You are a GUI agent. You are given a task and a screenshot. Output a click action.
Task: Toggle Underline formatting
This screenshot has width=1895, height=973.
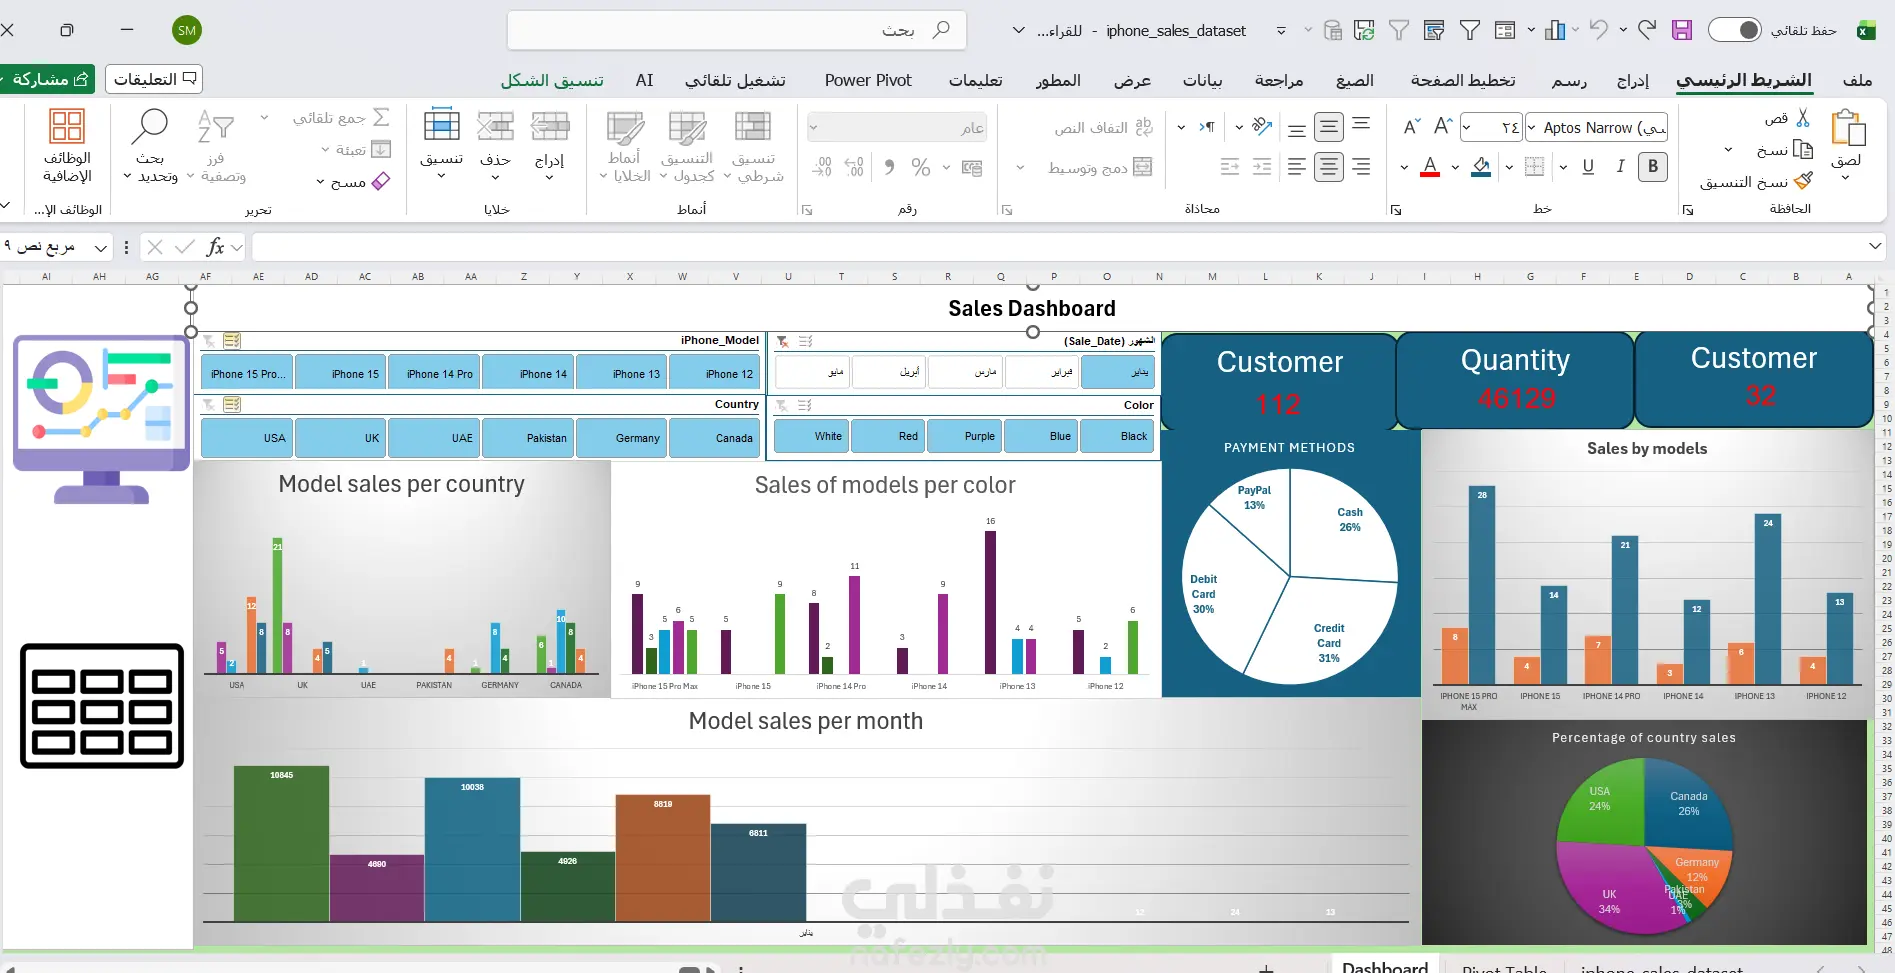click(x=1588, y=167)
